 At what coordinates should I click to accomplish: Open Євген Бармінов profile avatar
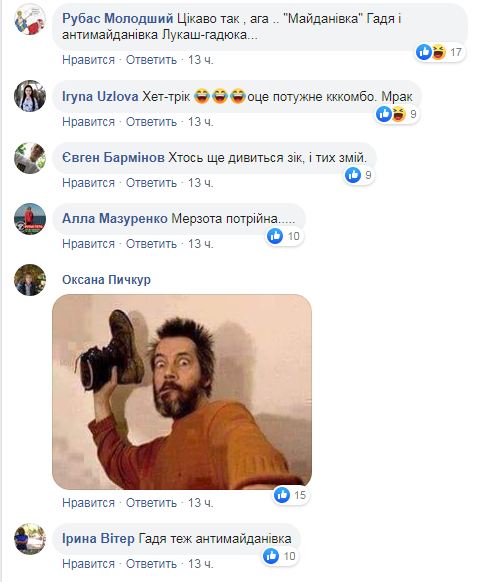[30, 158]
